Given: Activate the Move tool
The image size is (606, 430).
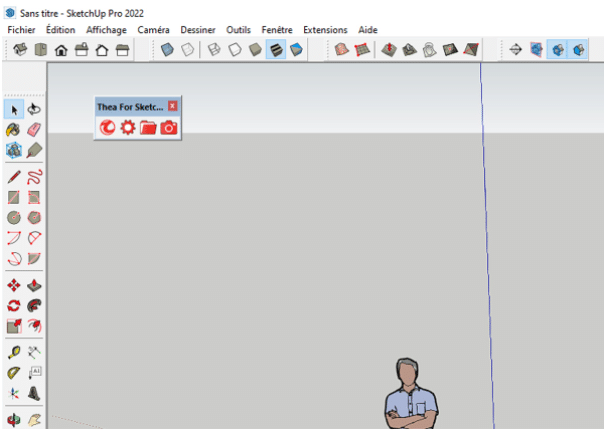Looking at the screenshot, I should (14, 286).
